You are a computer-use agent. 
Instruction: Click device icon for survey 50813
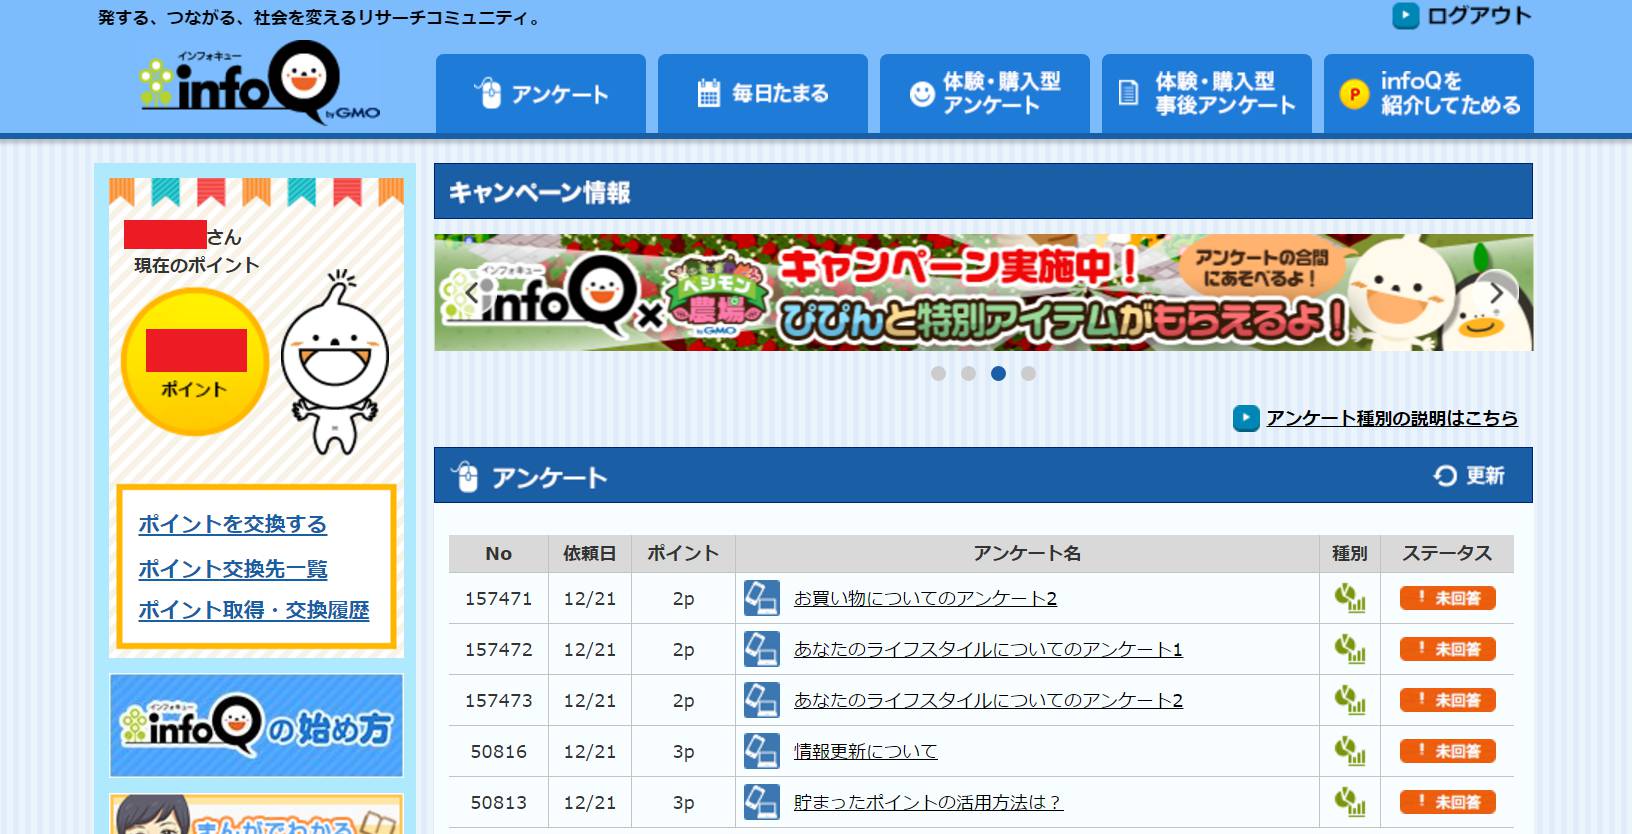762,802
